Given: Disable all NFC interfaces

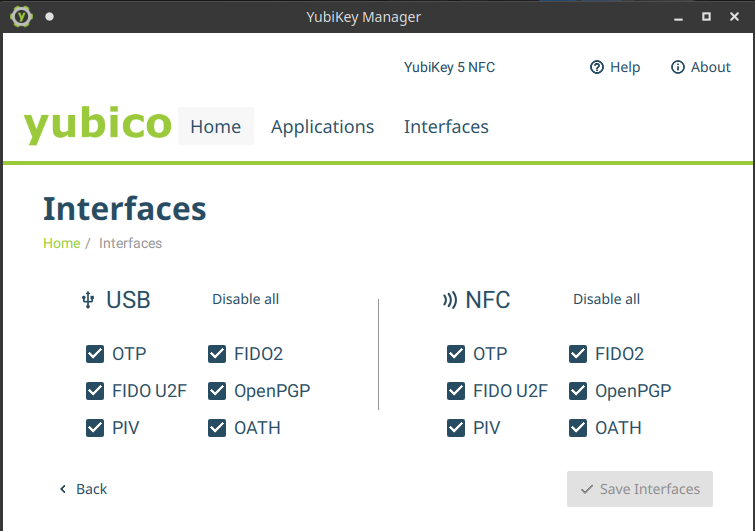Looking at the screenshot, I should pyautogui.click(x=606, y=299).
